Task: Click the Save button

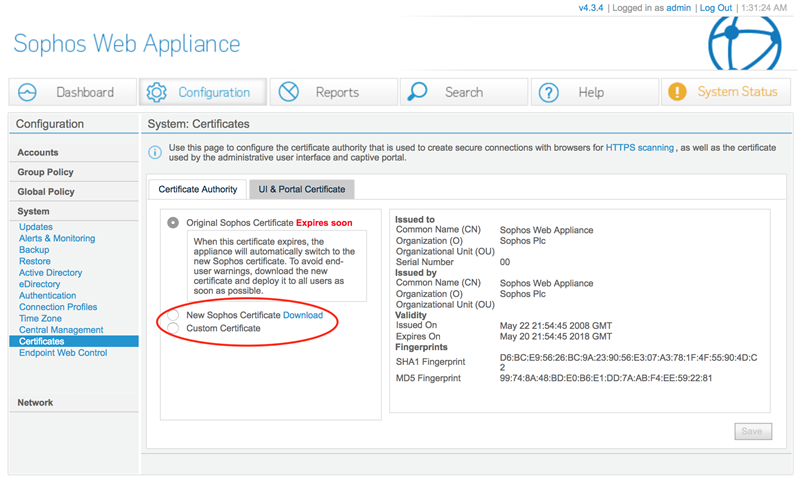Action: click(x=753, y=431)
